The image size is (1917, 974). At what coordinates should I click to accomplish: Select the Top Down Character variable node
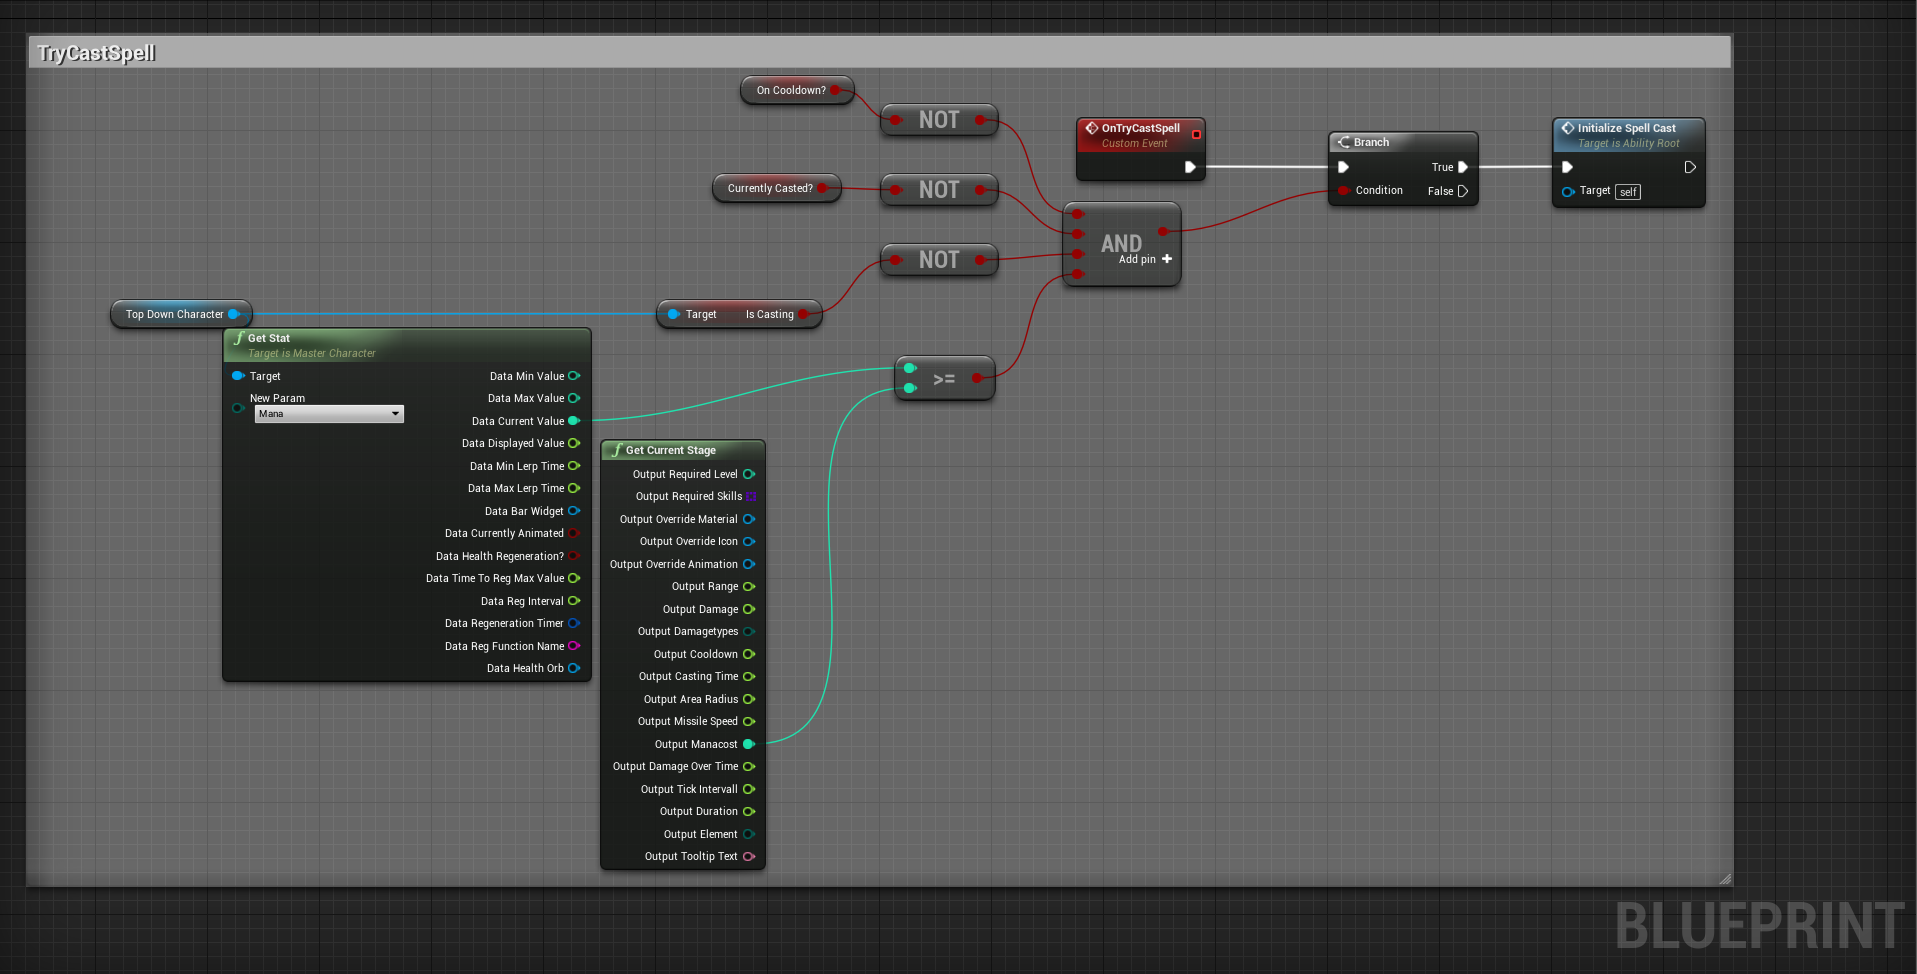174,314
